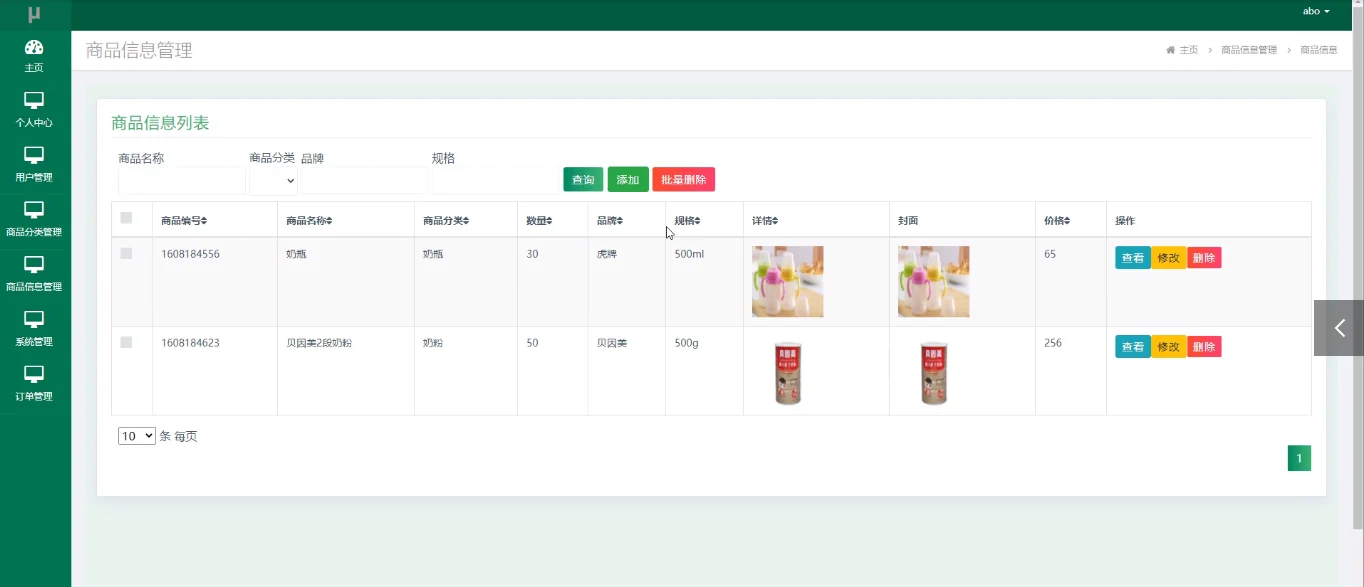Viewport: 1364px width, 587px height.
Task: Open the 贝因美 封面 thumbnail image
Action: point(934,371)
